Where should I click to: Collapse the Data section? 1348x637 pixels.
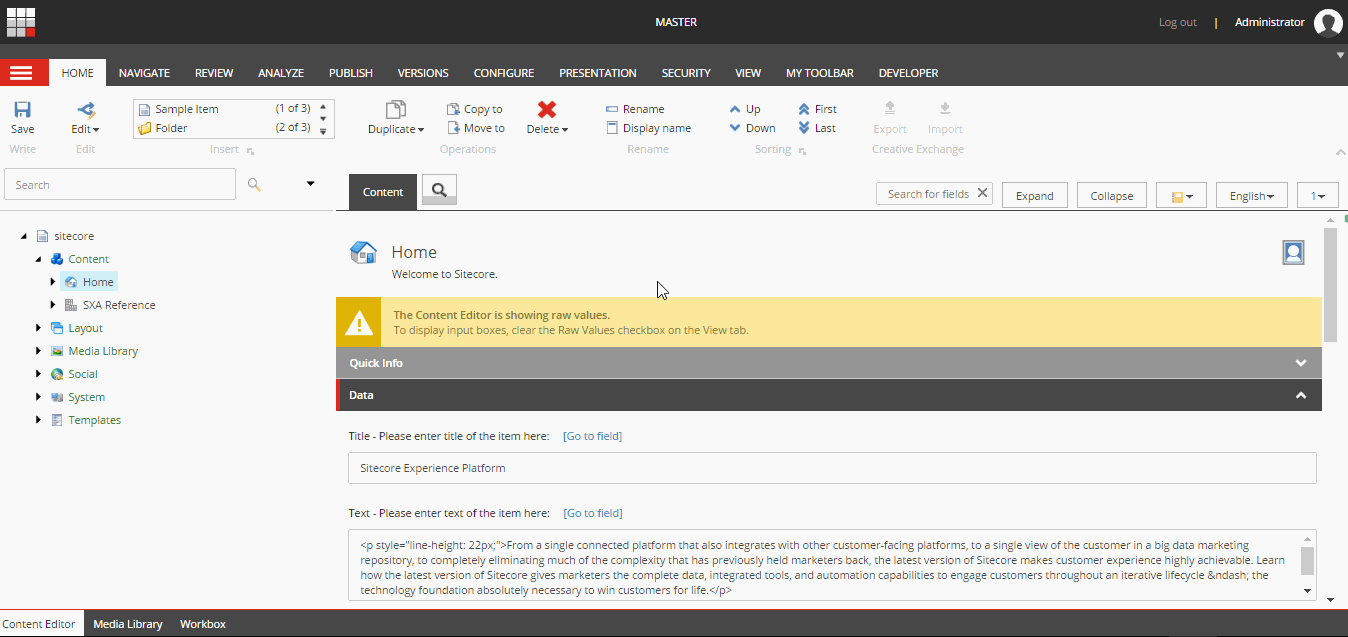pos(829,395)
